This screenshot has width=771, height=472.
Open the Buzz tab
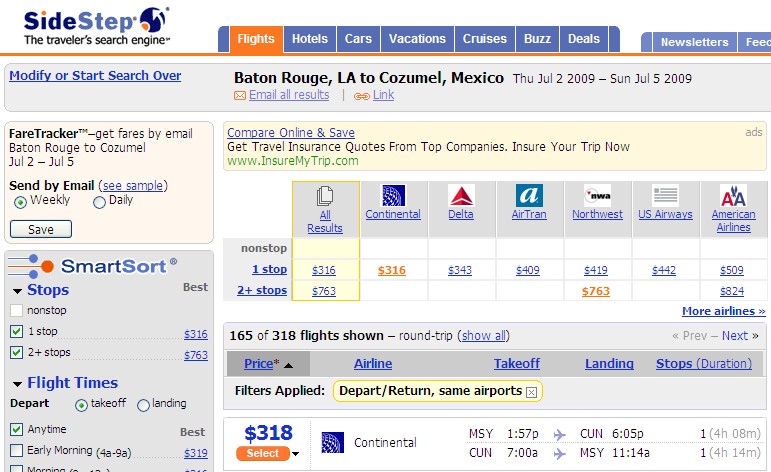(537, 39)
